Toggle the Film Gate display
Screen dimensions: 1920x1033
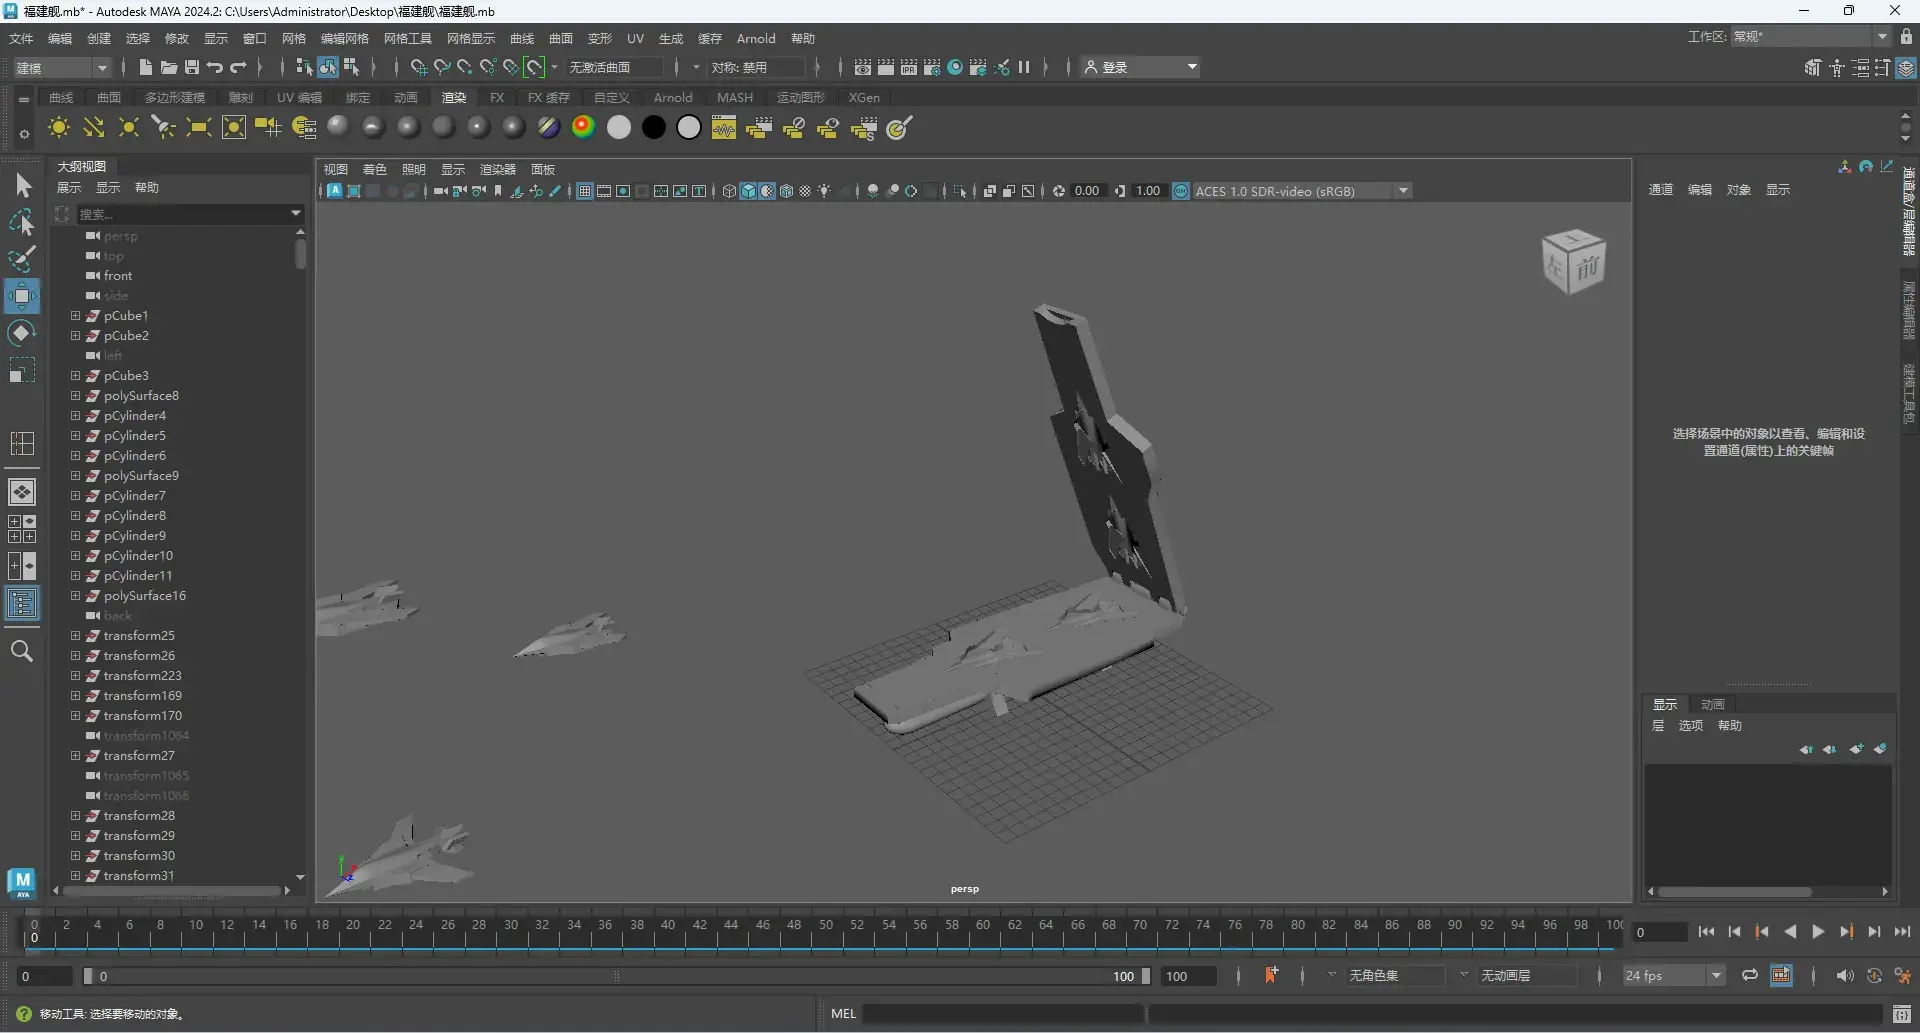604,191
